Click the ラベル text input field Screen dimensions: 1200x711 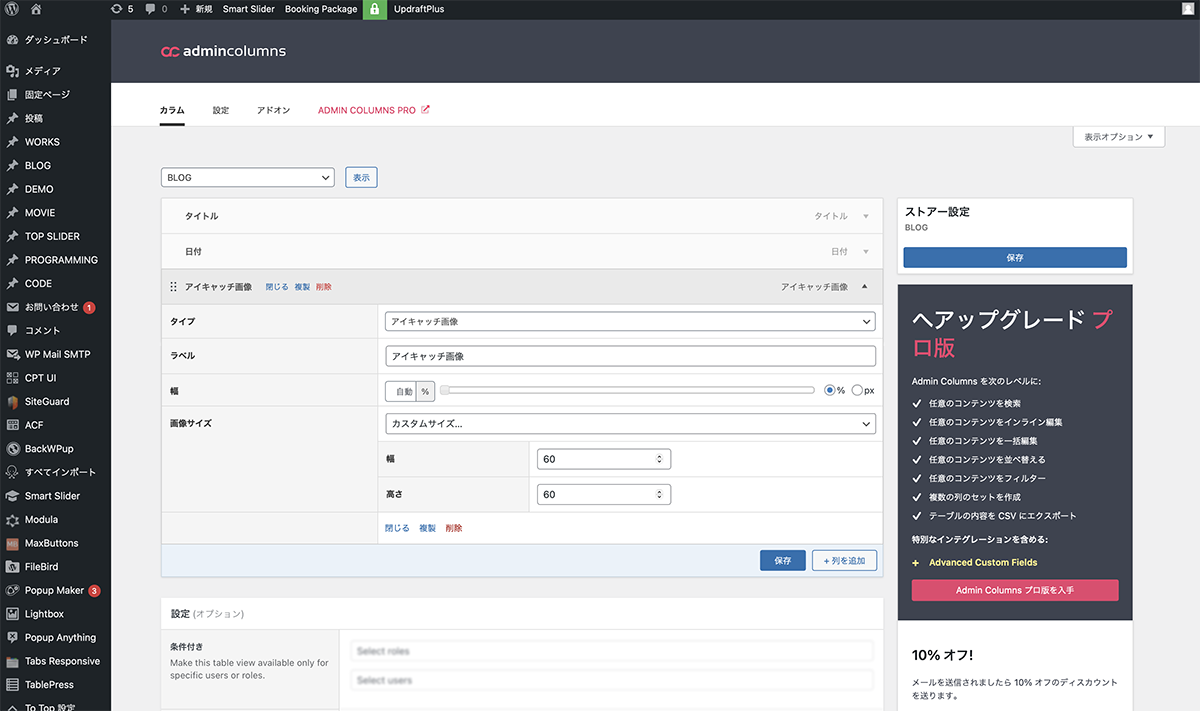630,356
